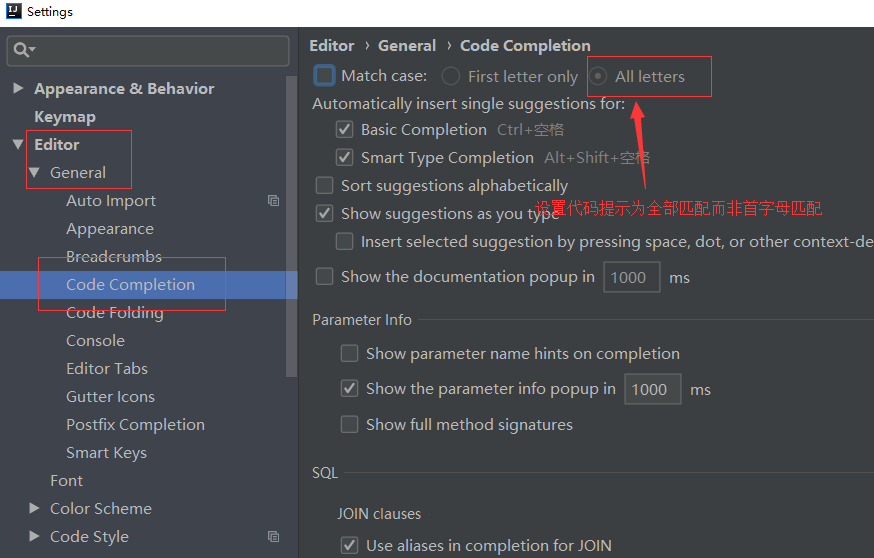Expand the Appearance & Behavior section
The height and width of the screenshot is (558, 874).
18,88
